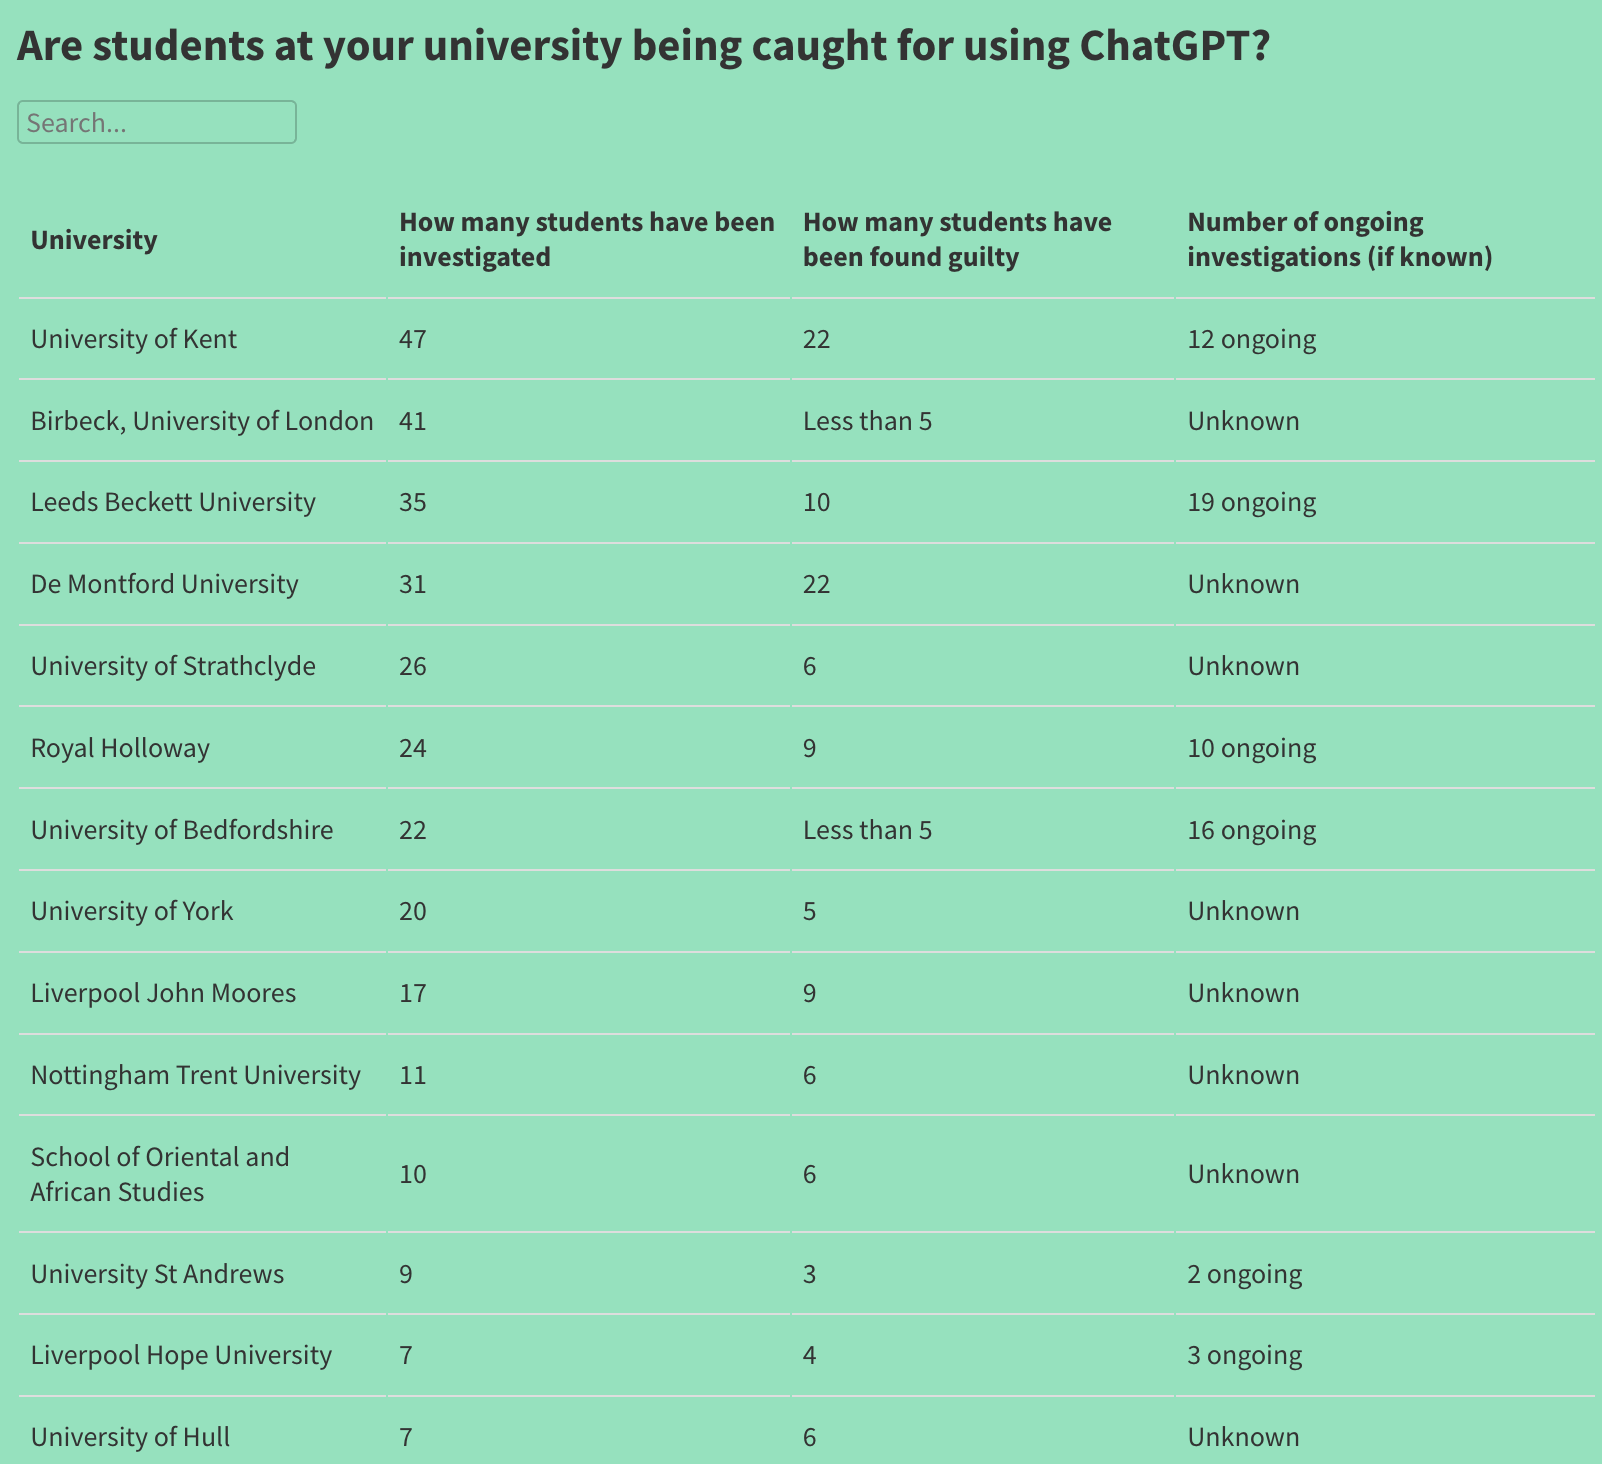Sort by students investigated column header
The width and height of the screenshot is (1602, 1464).
point(586,239)
